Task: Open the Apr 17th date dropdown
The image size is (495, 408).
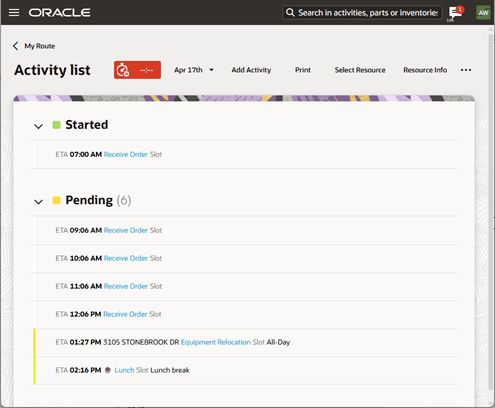Action: (194, 70)
